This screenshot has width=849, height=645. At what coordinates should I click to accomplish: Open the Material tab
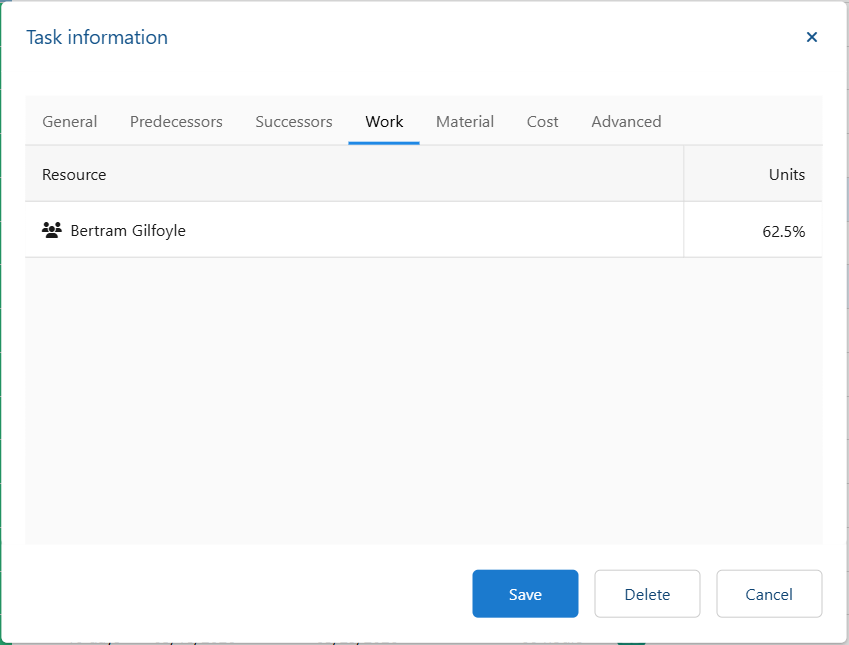[x=465, y=121]
